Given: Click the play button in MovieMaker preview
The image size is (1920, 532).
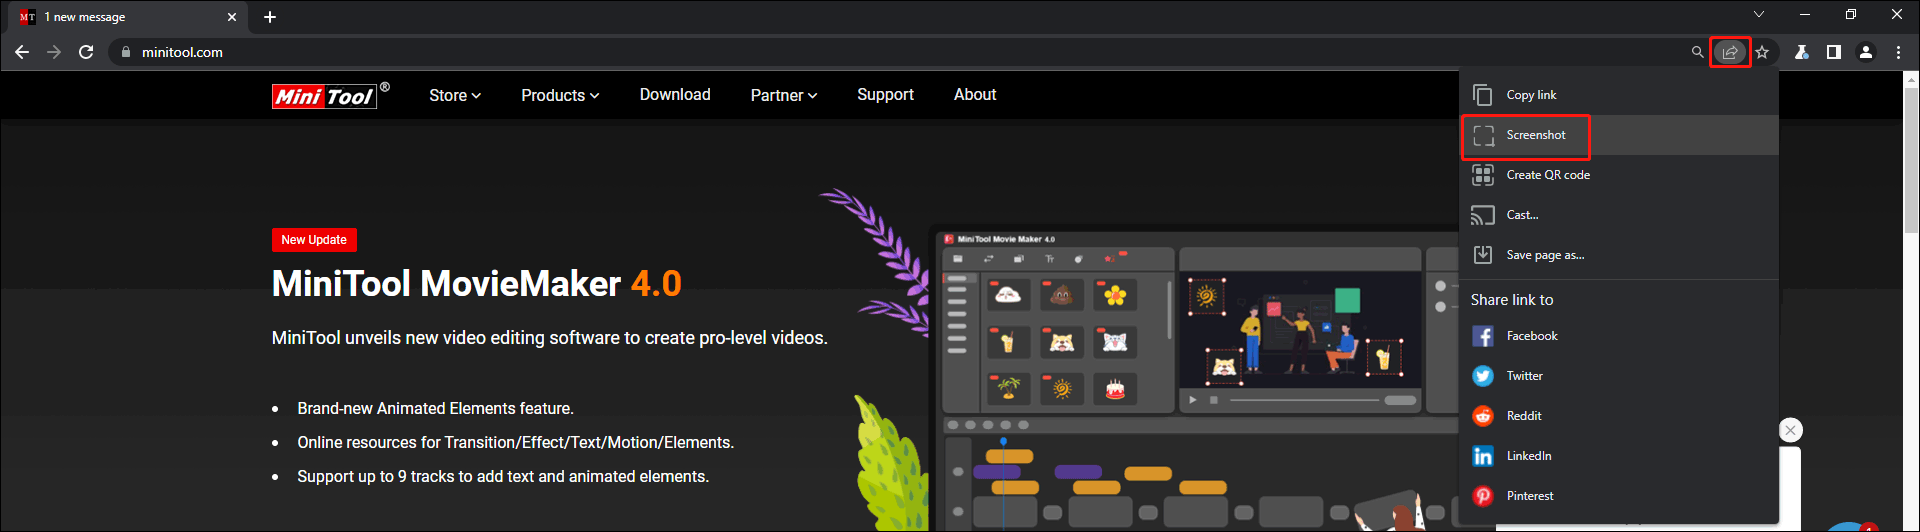Looking at the screenshot, I should pos(1192,400).
